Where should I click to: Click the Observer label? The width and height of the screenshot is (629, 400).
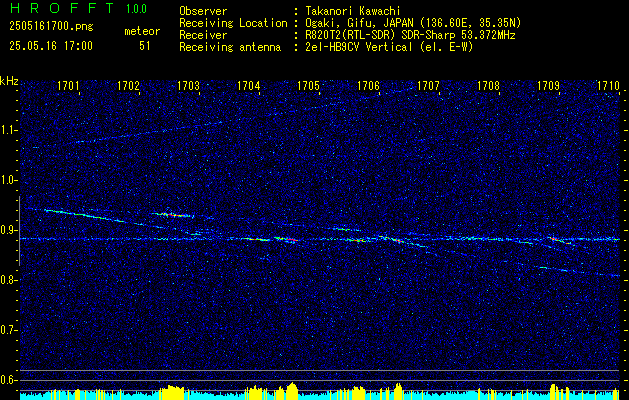[203, 11]
